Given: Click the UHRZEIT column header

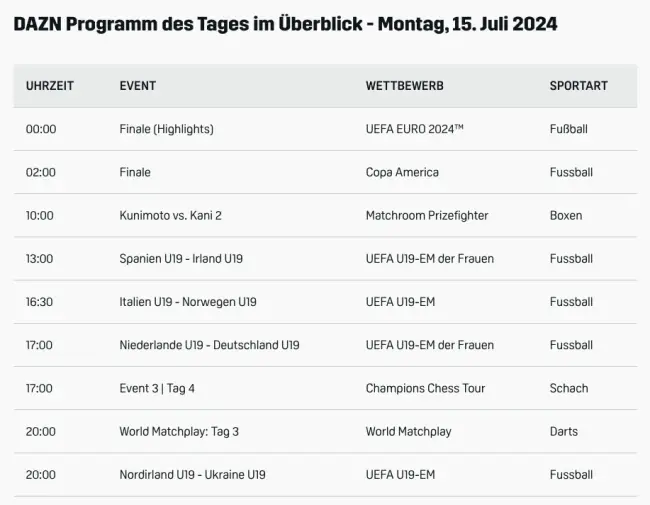Looking at the screenshot, I should (x=50, y=86).
